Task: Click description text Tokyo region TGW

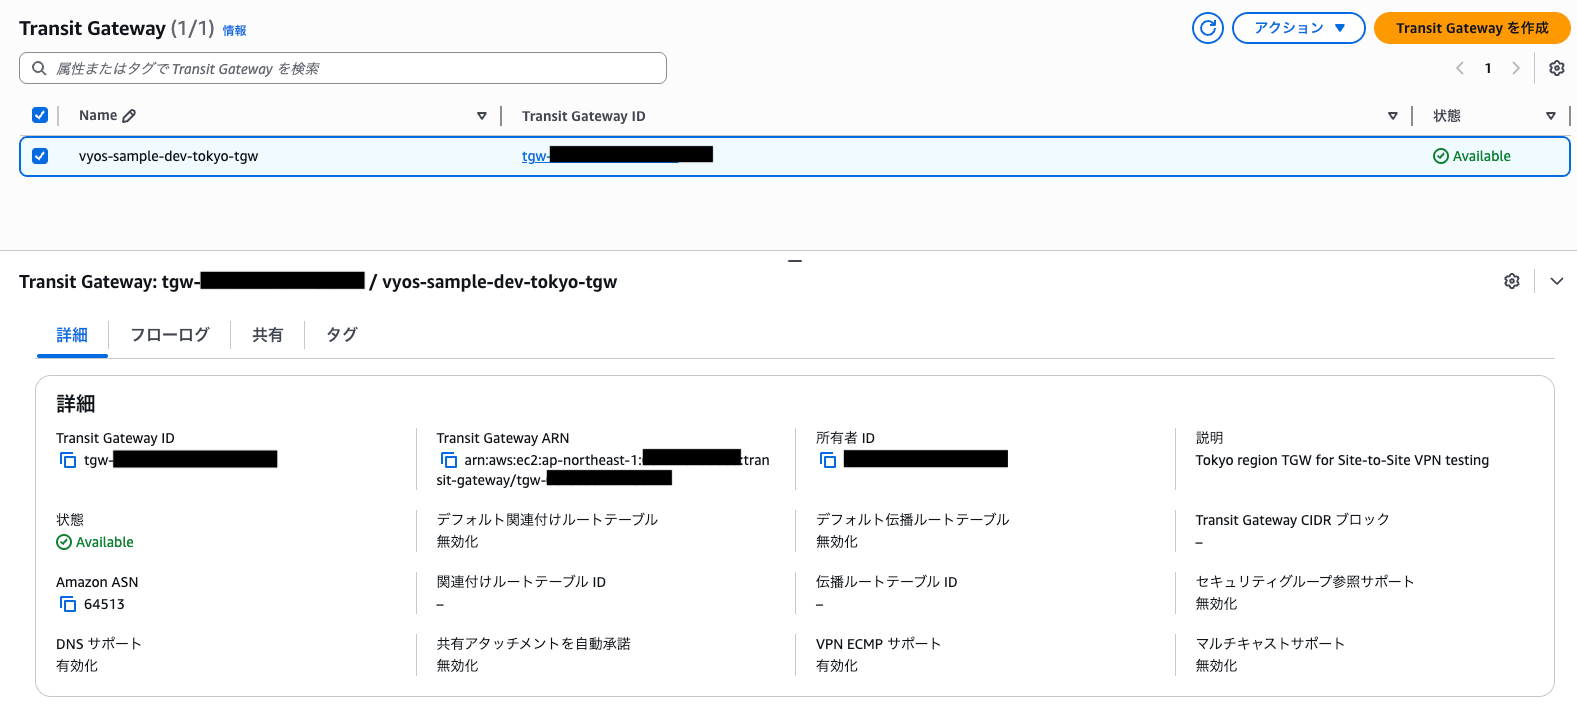Action: click(x=1342, y=460)
